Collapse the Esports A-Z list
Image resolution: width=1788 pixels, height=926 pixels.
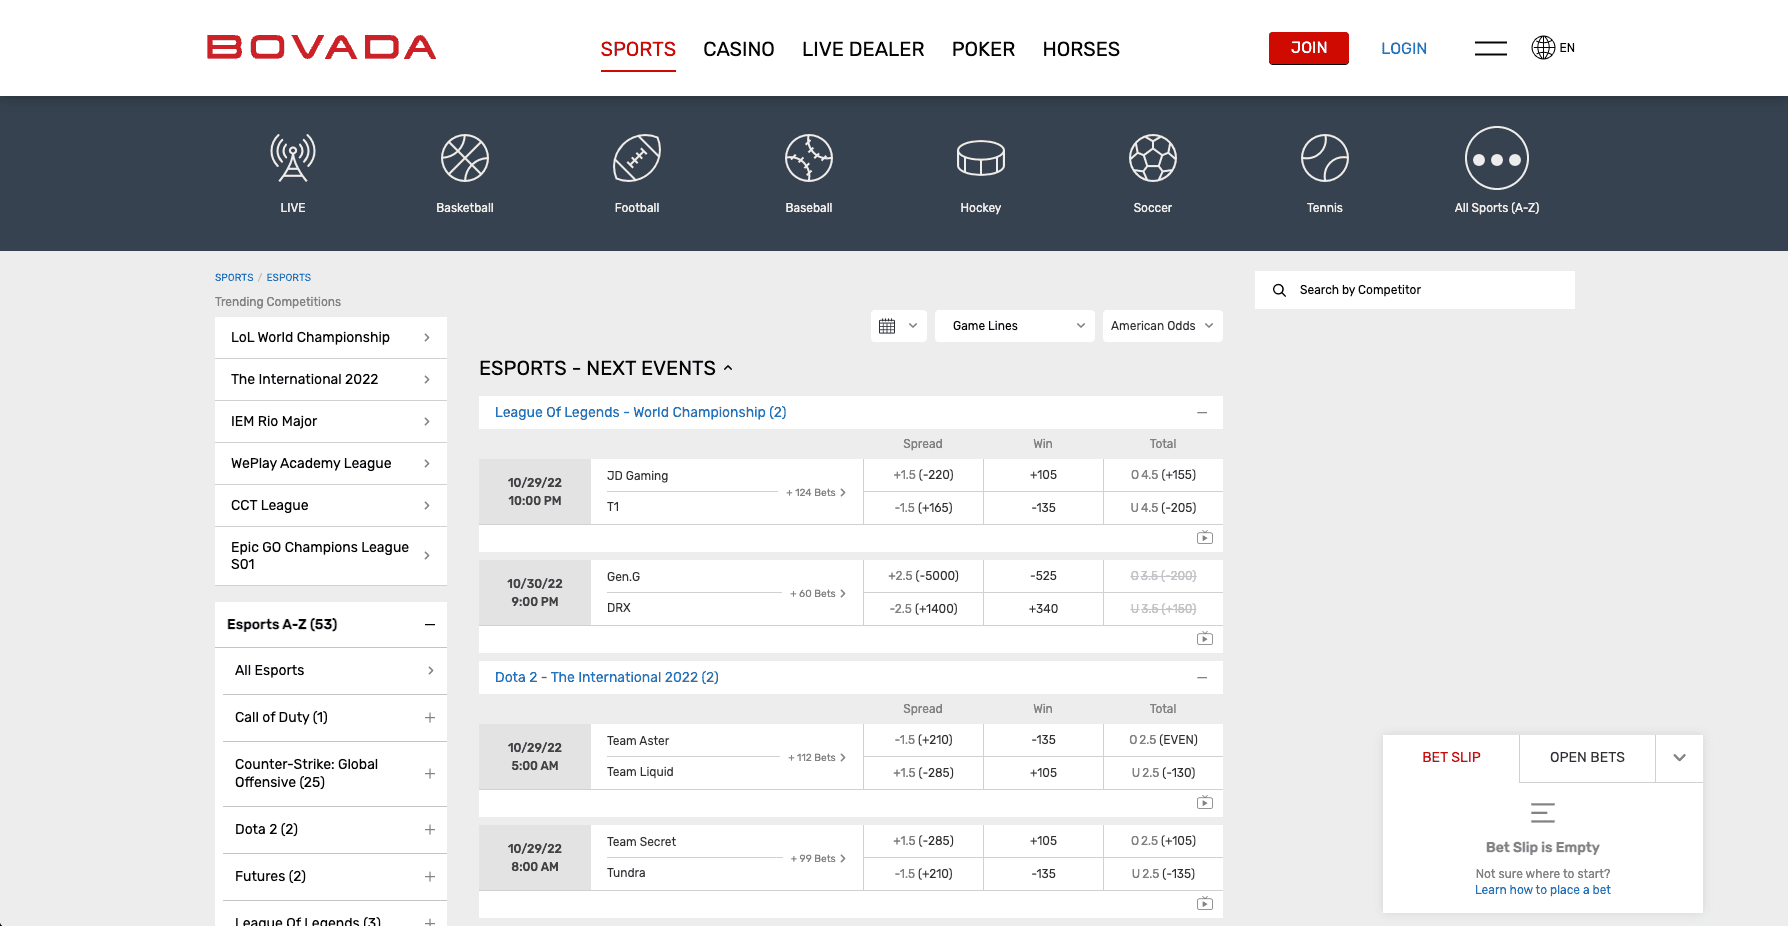pos(430,625)
